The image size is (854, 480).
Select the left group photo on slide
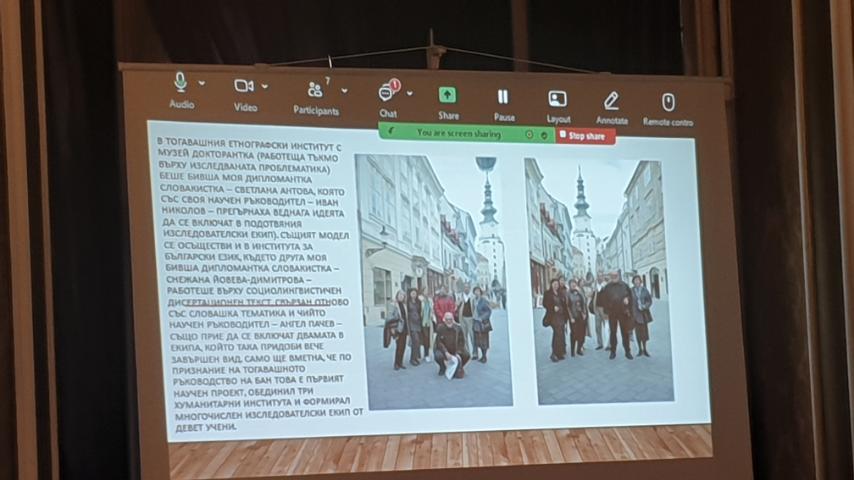(x=434, y=282)
